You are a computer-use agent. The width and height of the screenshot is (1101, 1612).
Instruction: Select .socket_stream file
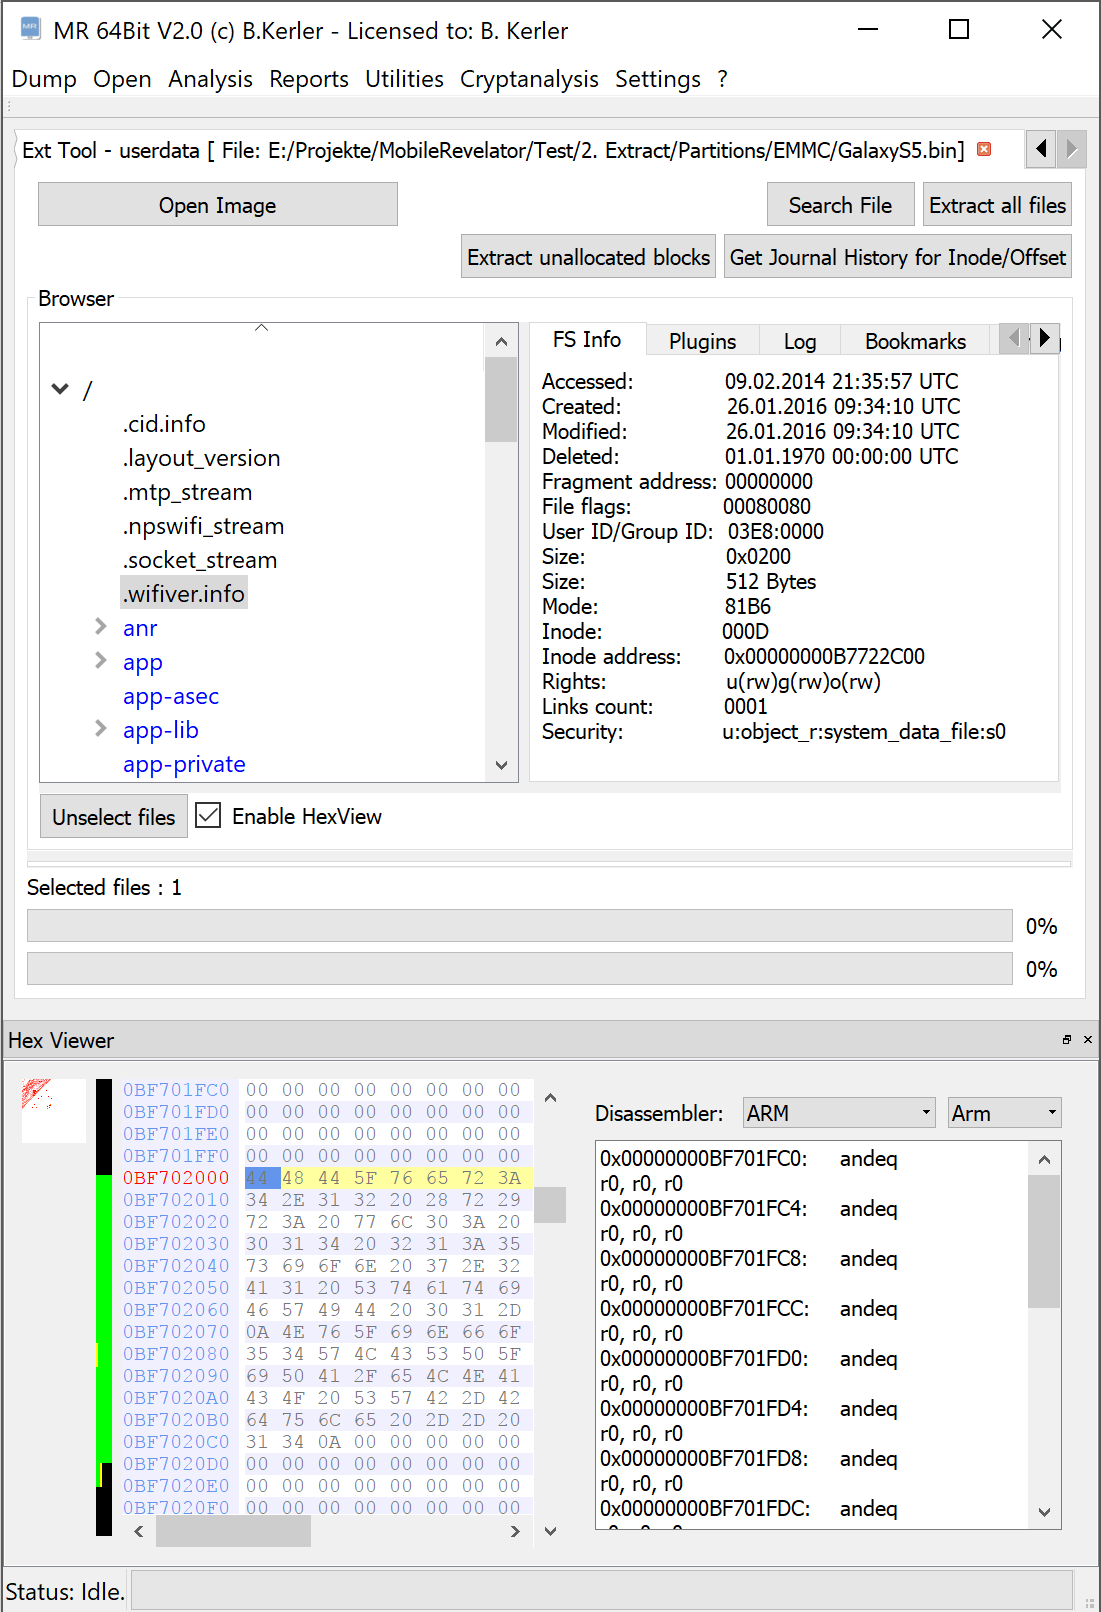[200, 560]
